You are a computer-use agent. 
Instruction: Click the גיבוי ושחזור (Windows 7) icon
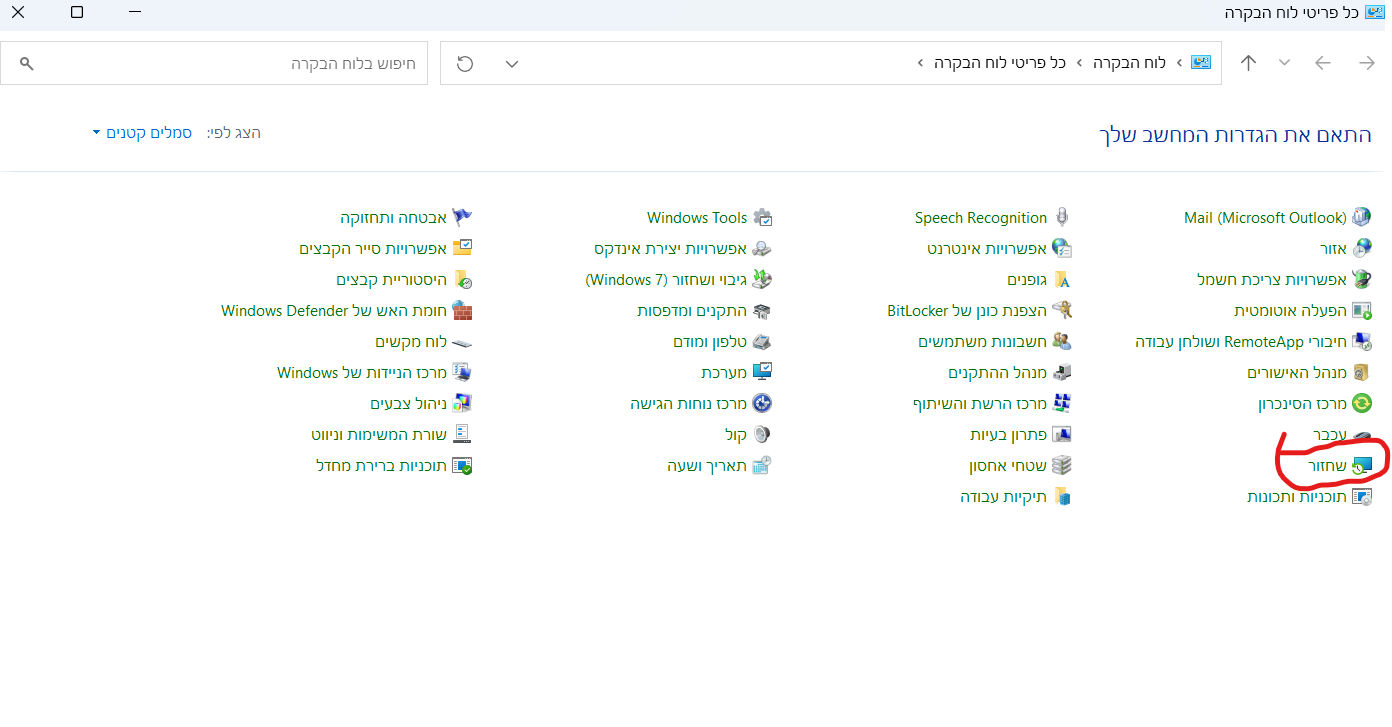click(763, 280)
